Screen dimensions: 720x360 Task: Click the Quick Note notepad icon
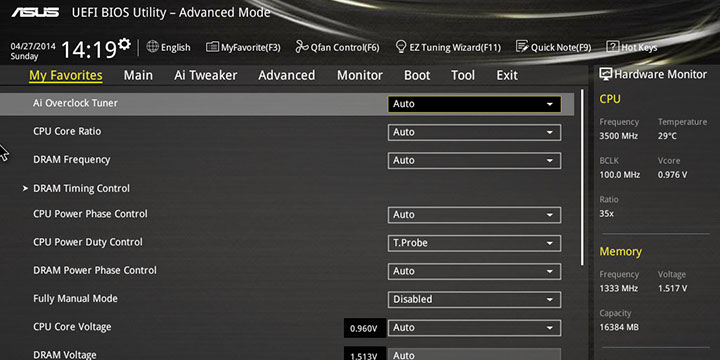tap(522, 47)
